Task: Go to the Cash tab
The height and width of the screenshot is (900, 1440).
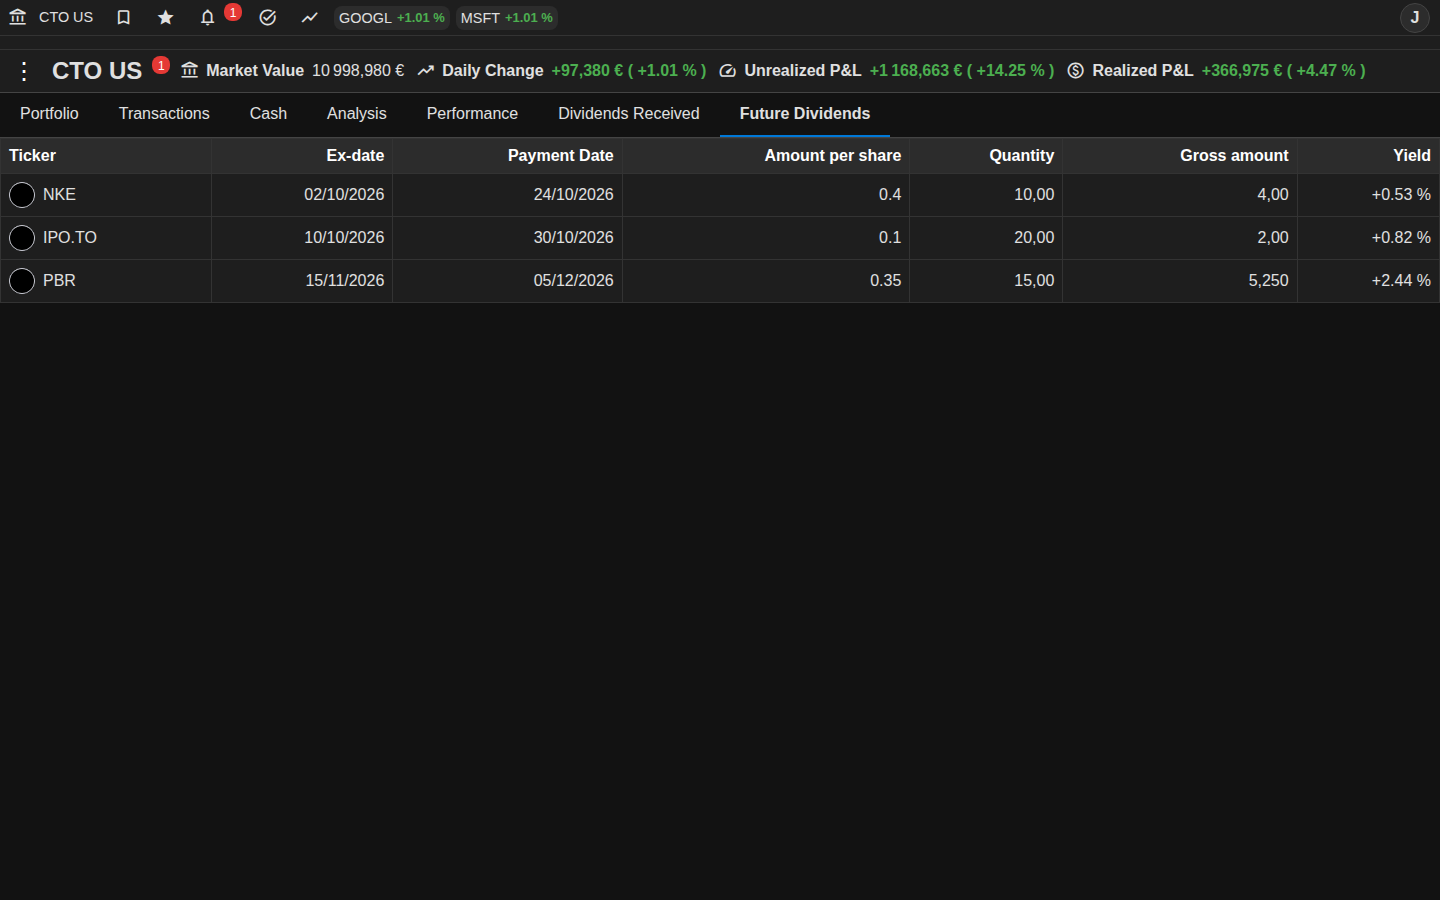Action: click(268, 114)
